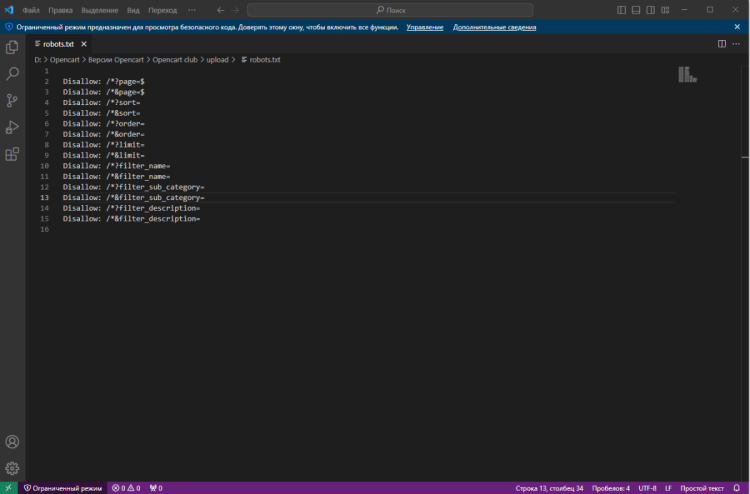This screenshot has height=494, width=750.
Task: Split the editor to the right
Action: [722, 44]
